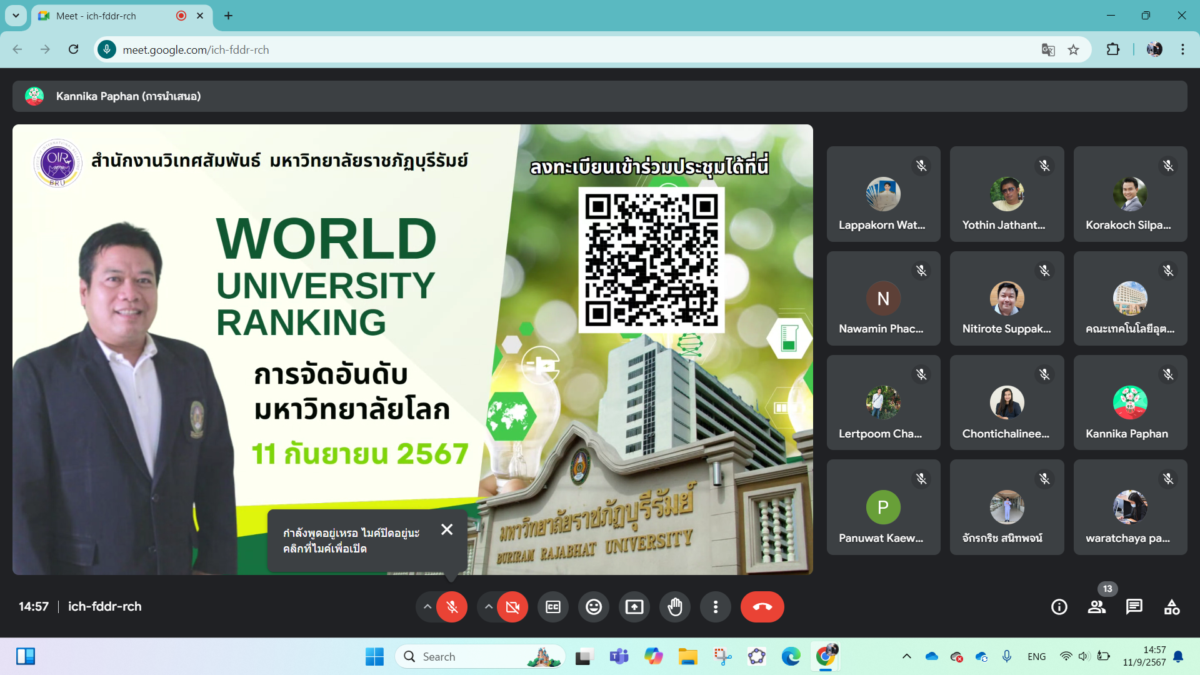Unmute the microphone in Meet controls
Image resolution: width=1200 pixels, height=675 pixels.
click(x=452, y=606)
